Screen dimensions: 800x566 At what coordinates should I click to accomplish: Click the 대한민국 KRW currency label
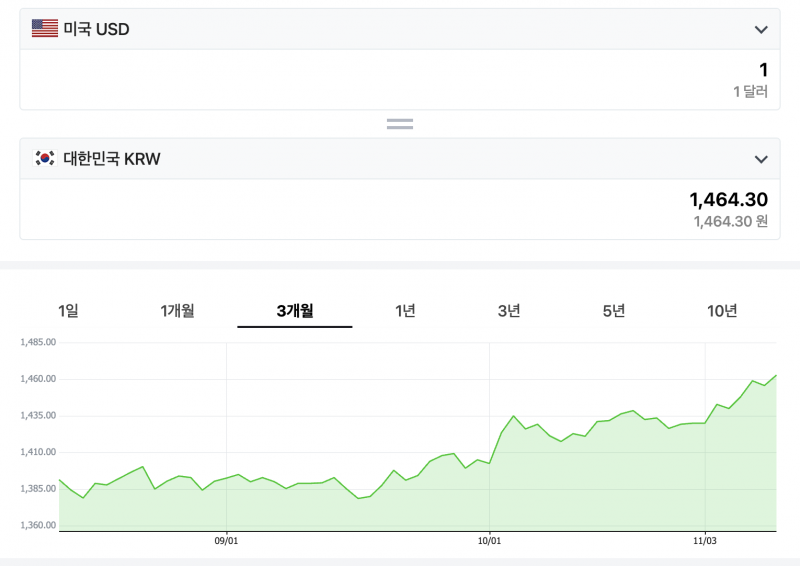pyautogui.click(x=112, y=159)
